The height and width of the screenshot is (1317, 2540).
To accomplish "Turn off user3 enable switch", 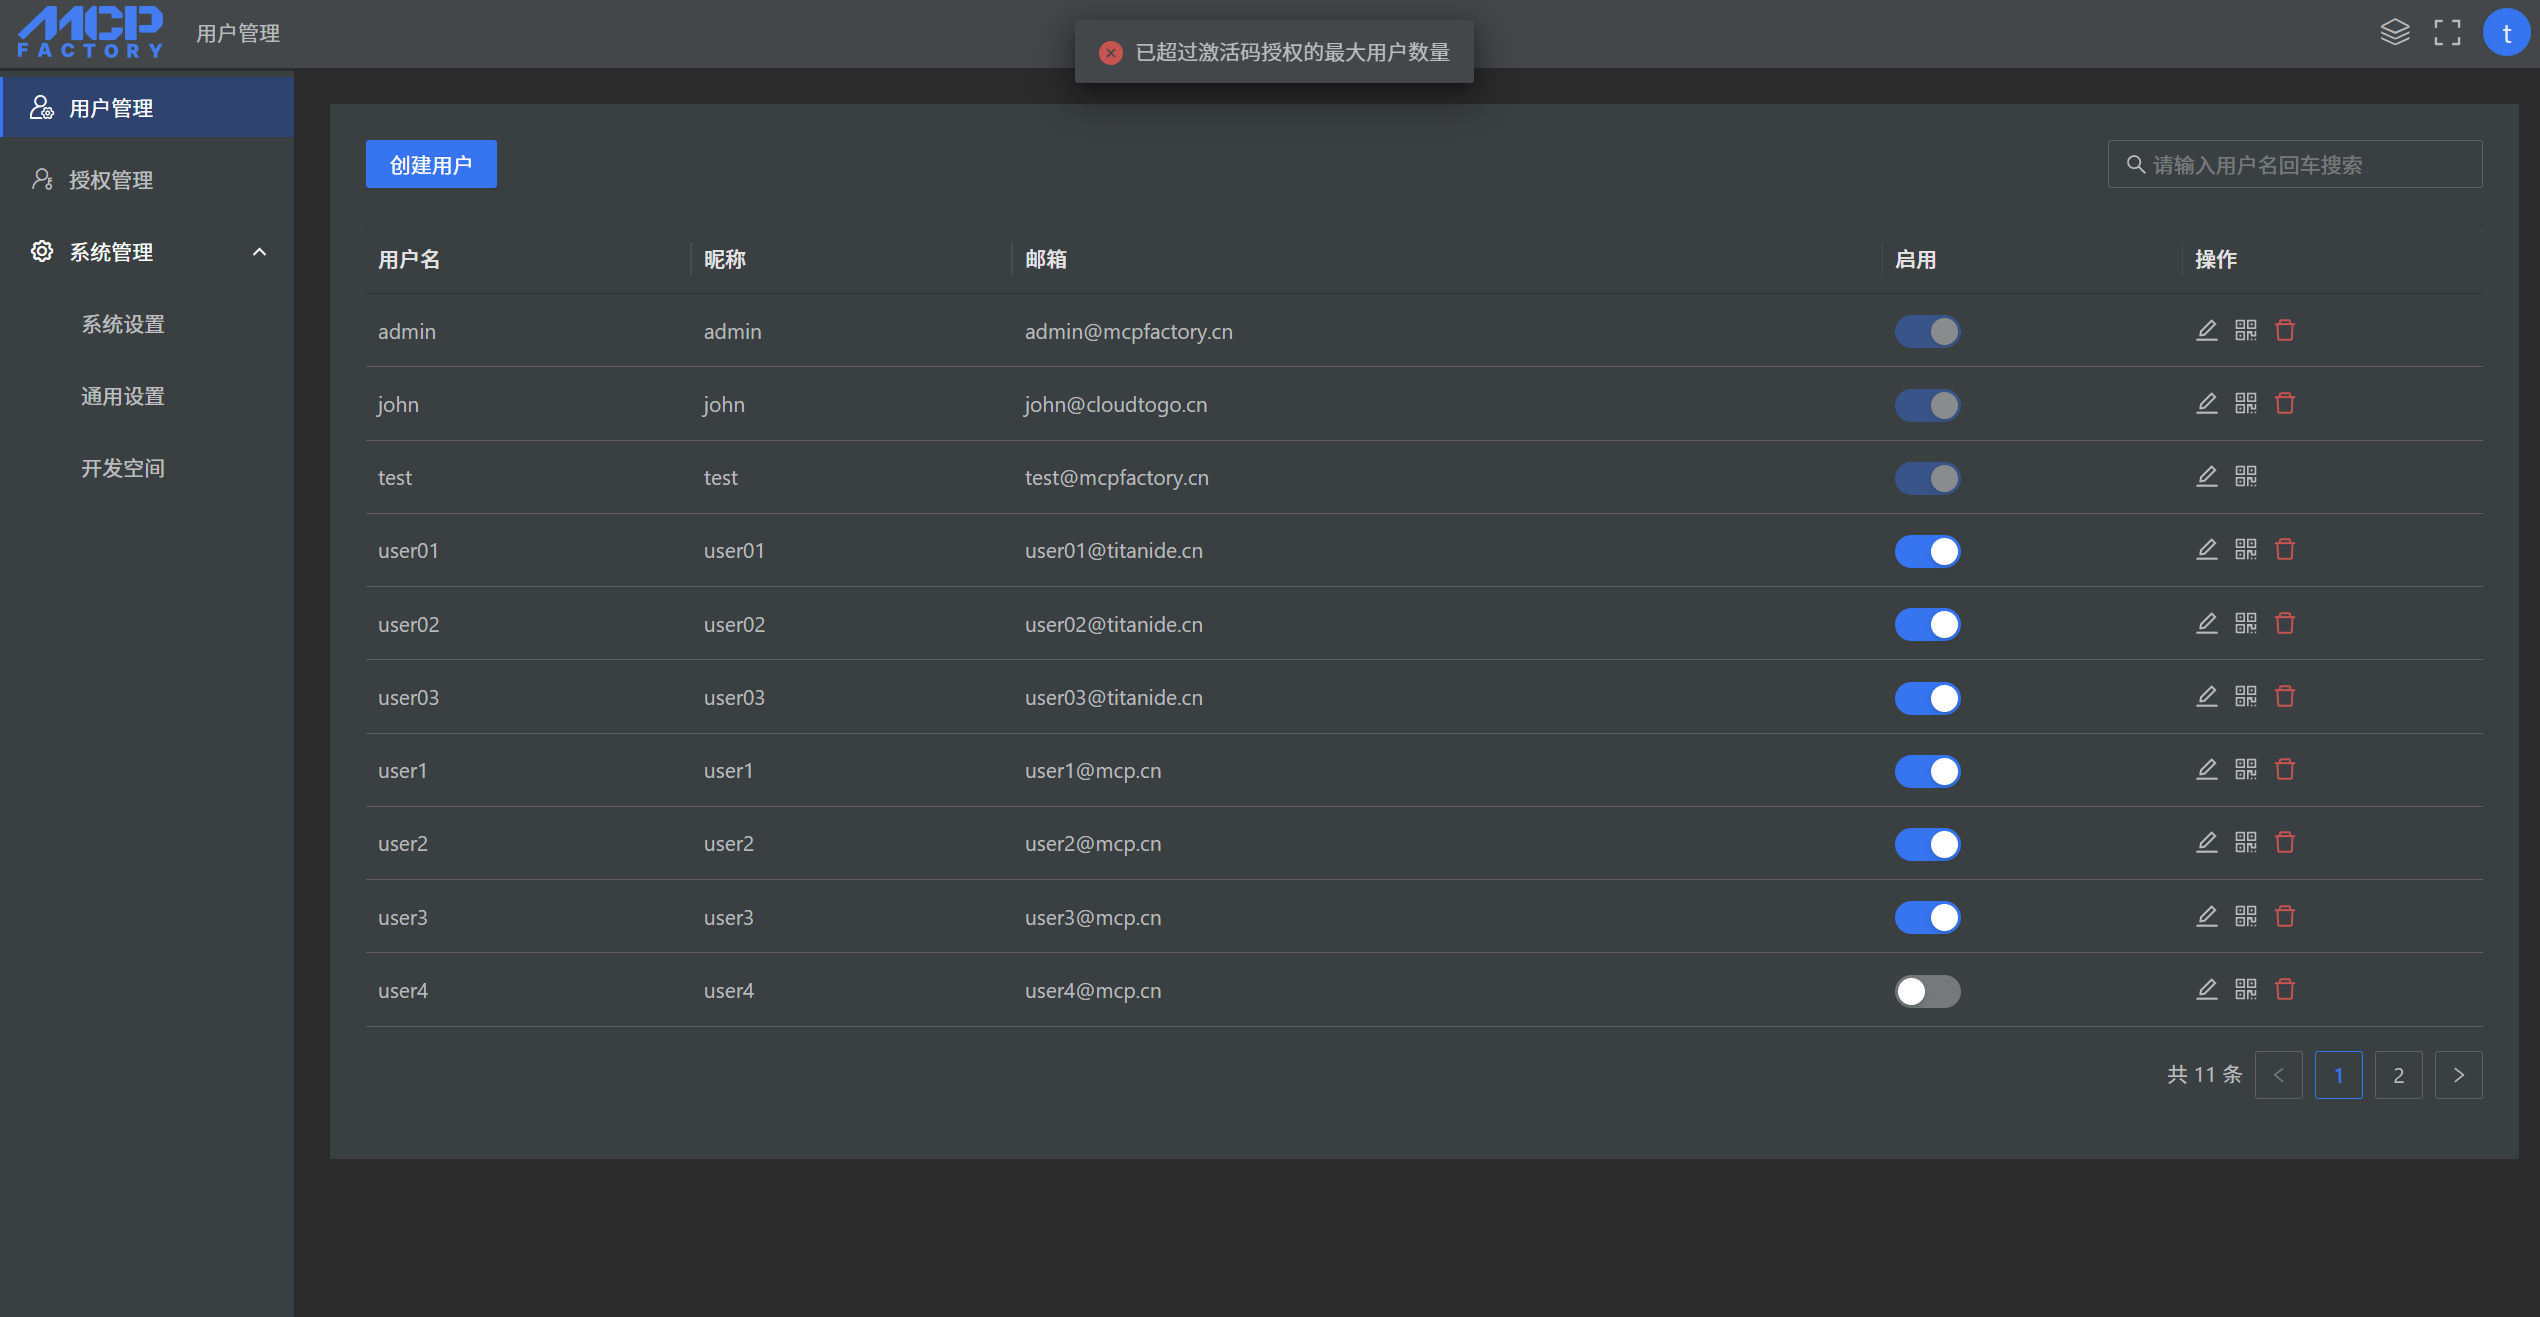I will pyautogui.click(x=1926, y=917).
